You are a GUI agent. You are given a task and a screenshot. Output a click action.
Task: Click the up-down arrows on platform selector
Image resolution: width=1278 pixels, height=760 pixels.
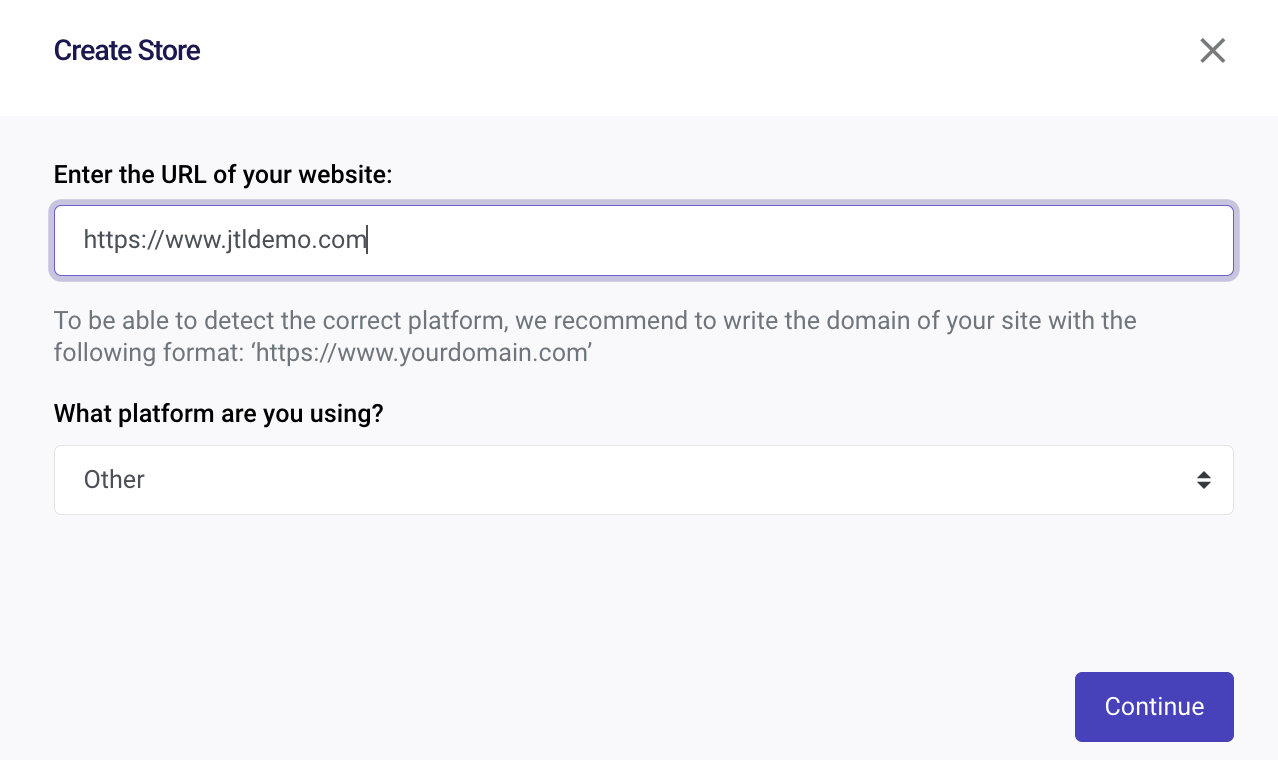pos(1204,480)
